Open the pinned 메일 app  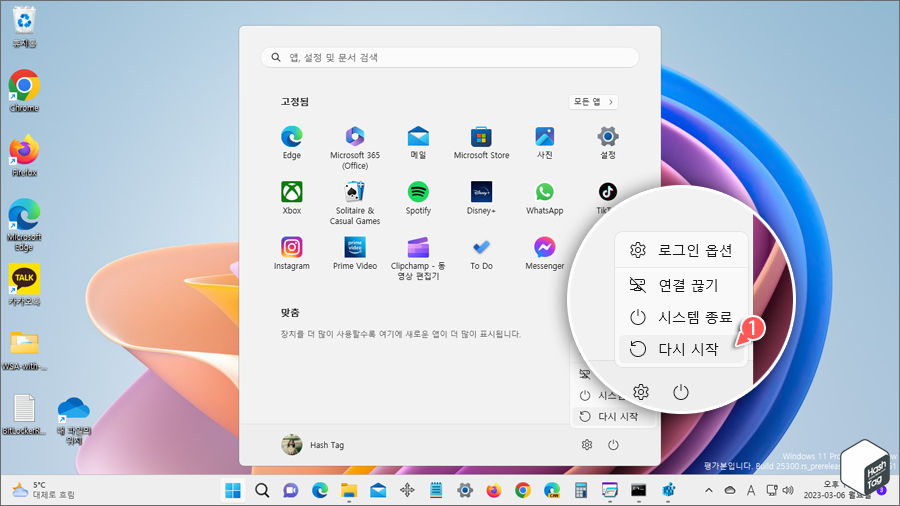[x=418, y=143]
